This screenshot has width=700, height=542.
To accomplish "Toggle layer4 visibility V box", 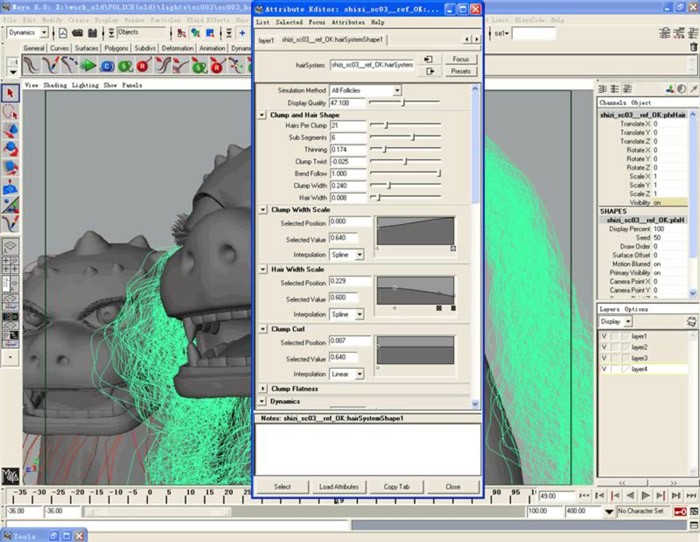I will (604, 369).
